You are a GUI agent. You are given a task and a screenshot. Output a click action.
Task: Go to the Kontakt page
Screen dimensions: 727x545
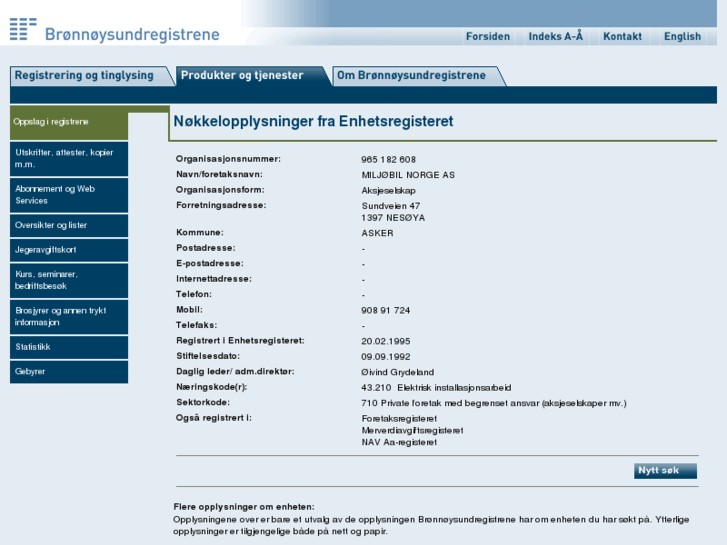tap(622, 36)
